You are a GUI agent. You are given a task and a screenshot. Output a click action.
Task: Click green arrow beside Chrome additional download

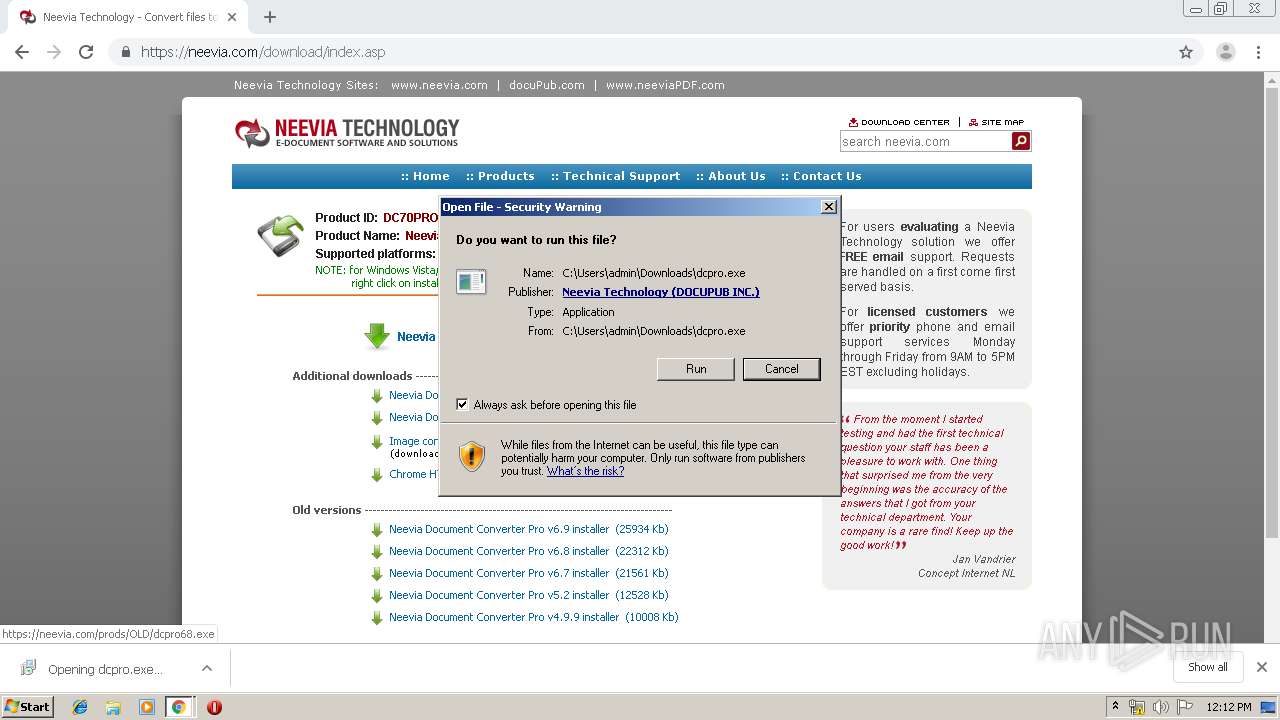pos(377,475)
